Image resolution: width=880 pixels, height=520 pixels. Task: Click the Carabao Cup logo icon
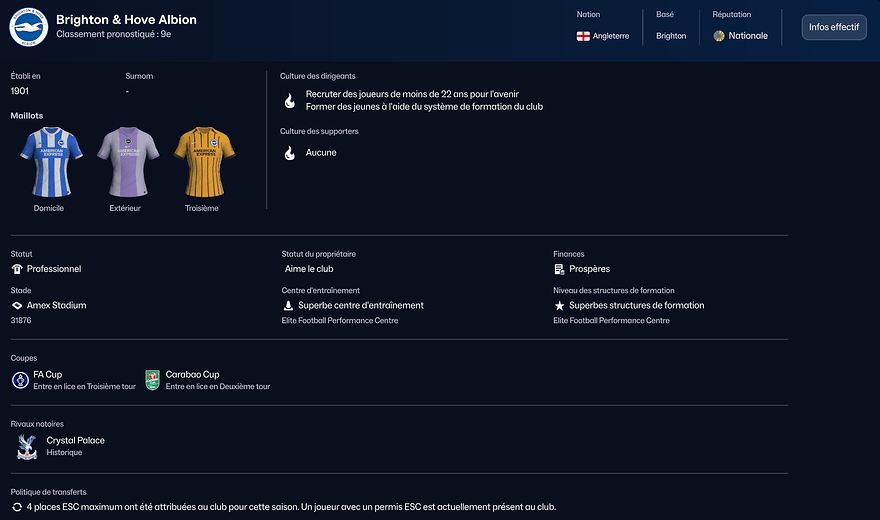click(x=153, y=380)
